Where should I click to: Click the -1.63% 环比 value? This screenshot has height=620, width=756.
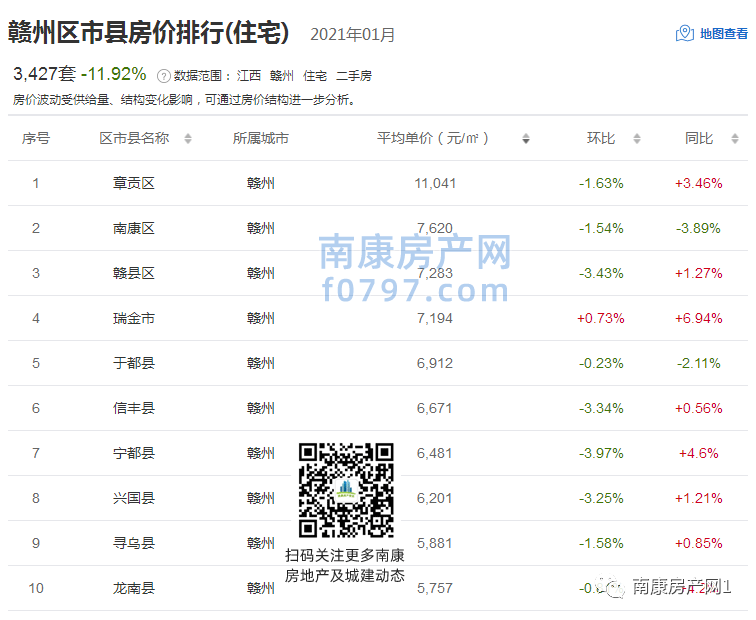[601, 183]
